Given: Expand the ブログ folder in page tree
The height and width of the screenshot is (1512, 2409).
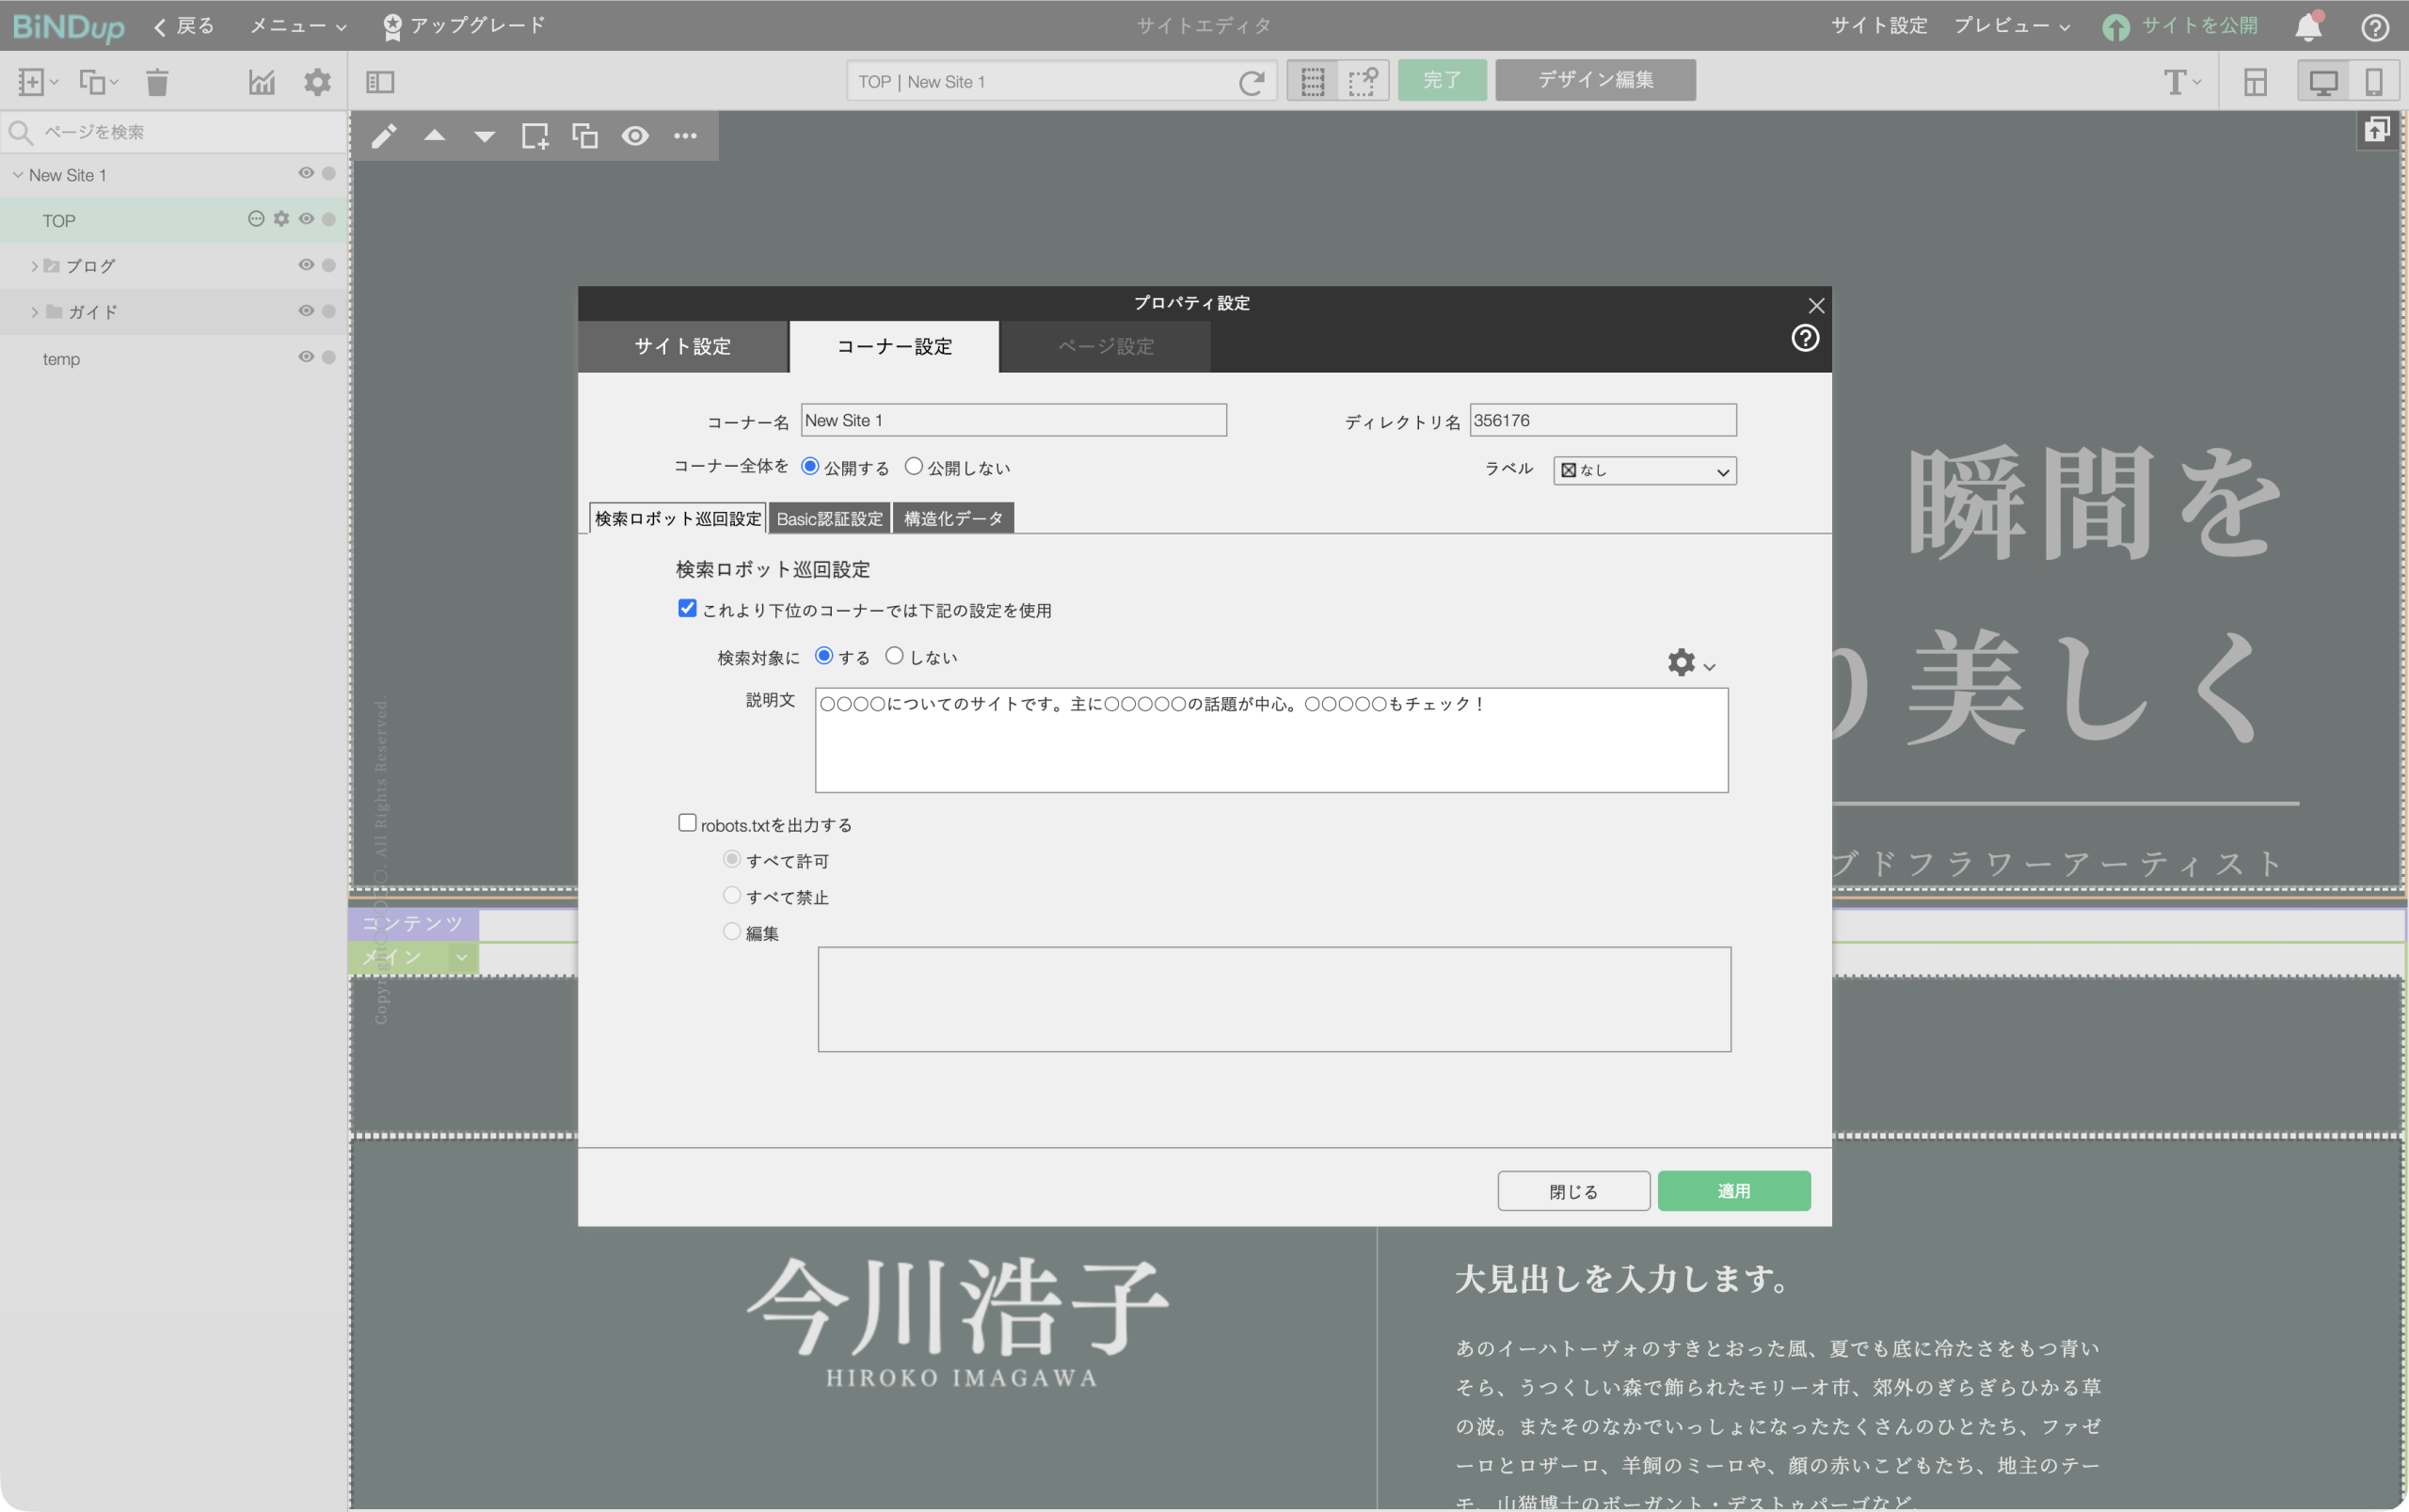Looking at the screenshot, I should tap(35, 266).
